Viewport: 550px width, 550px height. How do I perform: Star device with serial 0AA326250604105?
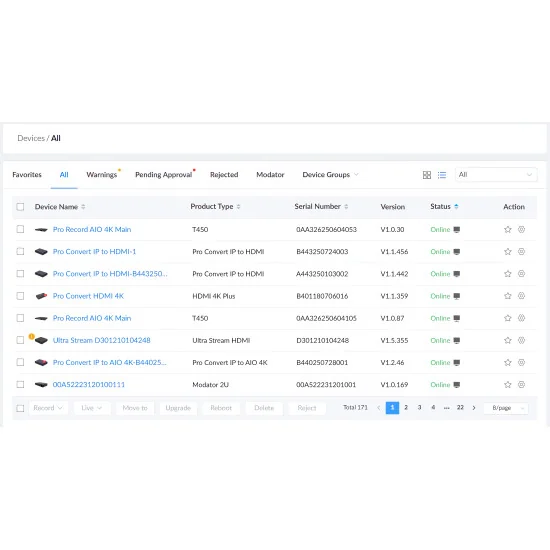point(508,318)
